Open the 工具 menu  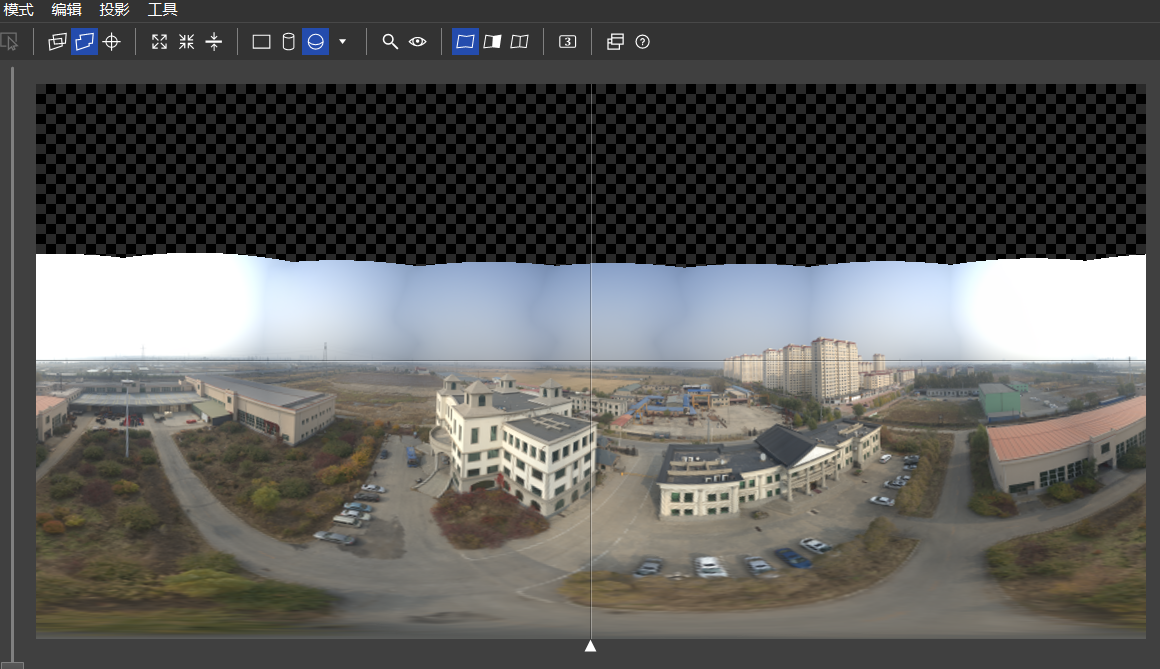tap(163, 10)
